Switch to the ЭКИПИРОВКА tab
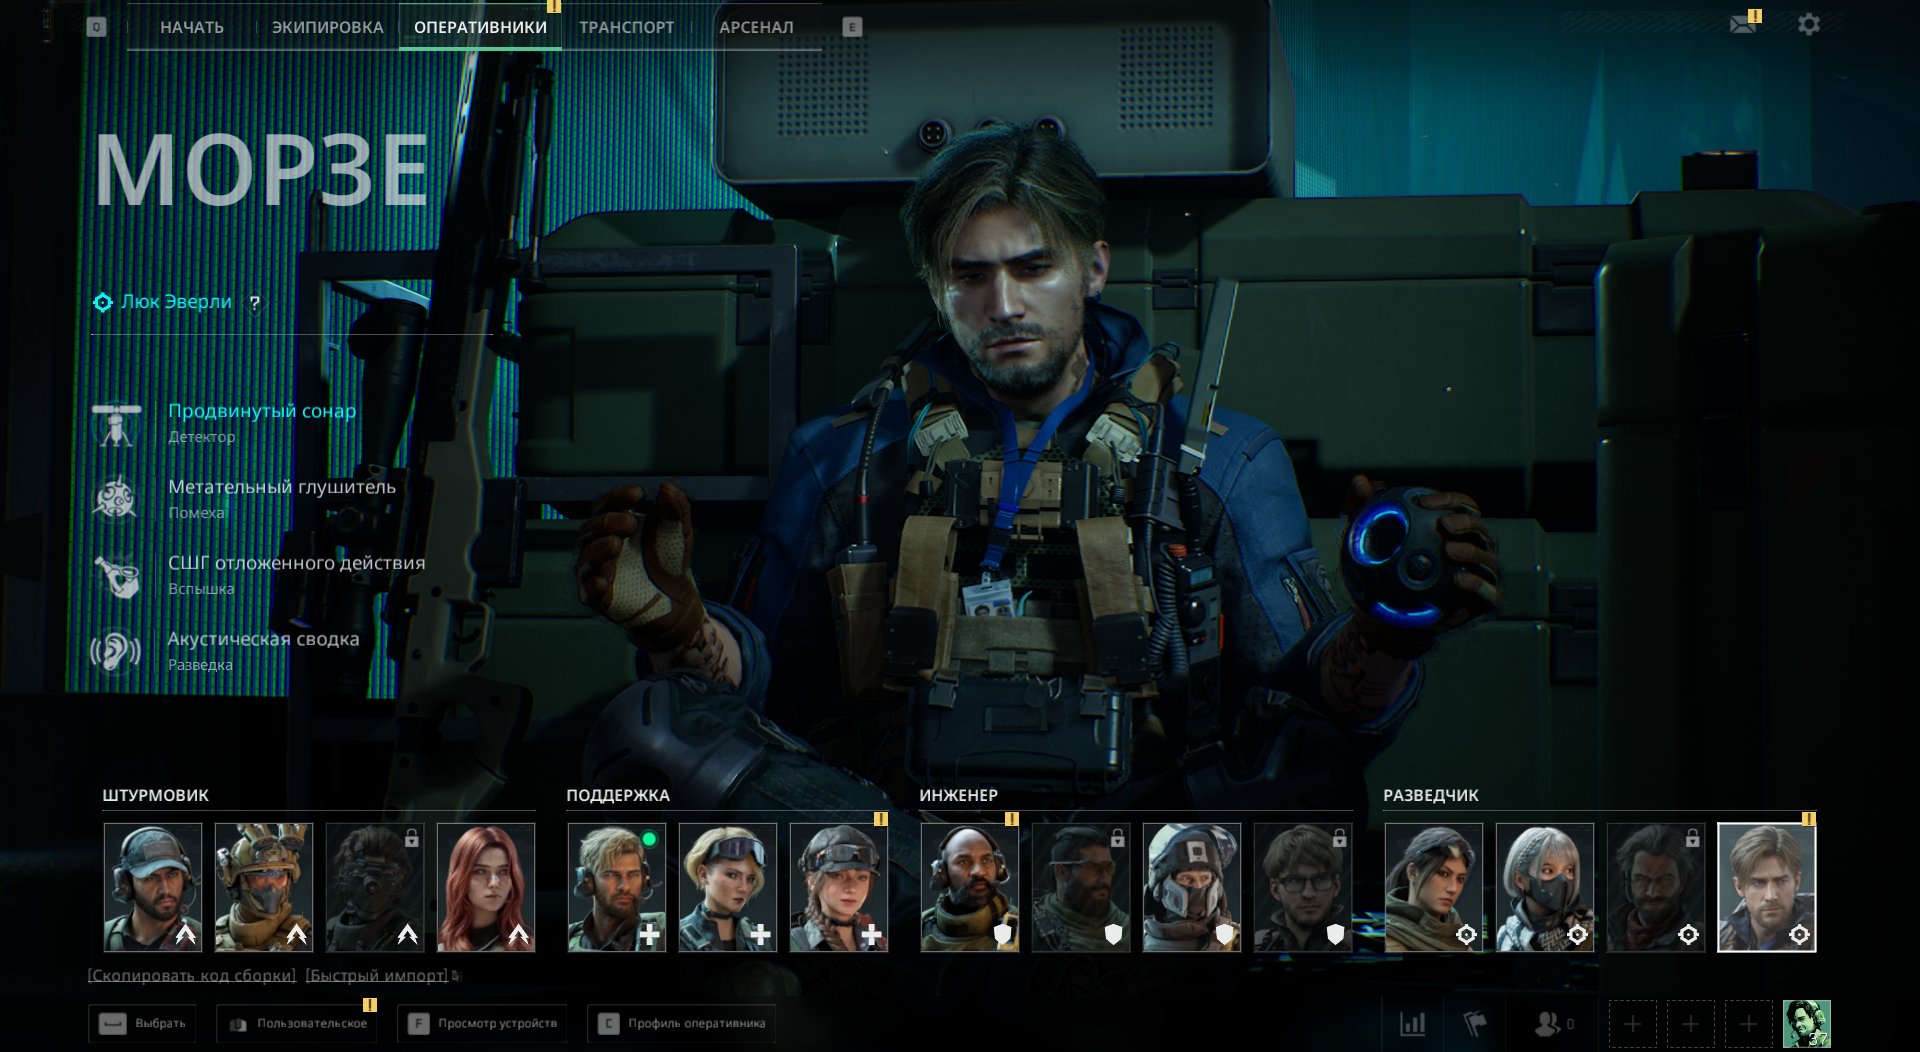This screenshot has width=1920, height=1052. coord(328,27)
